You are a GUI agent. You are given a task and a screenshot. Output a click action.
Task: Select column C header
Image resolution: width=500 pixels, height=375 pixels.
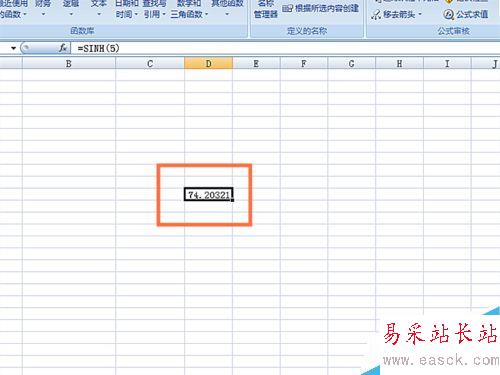click(150, 63)
